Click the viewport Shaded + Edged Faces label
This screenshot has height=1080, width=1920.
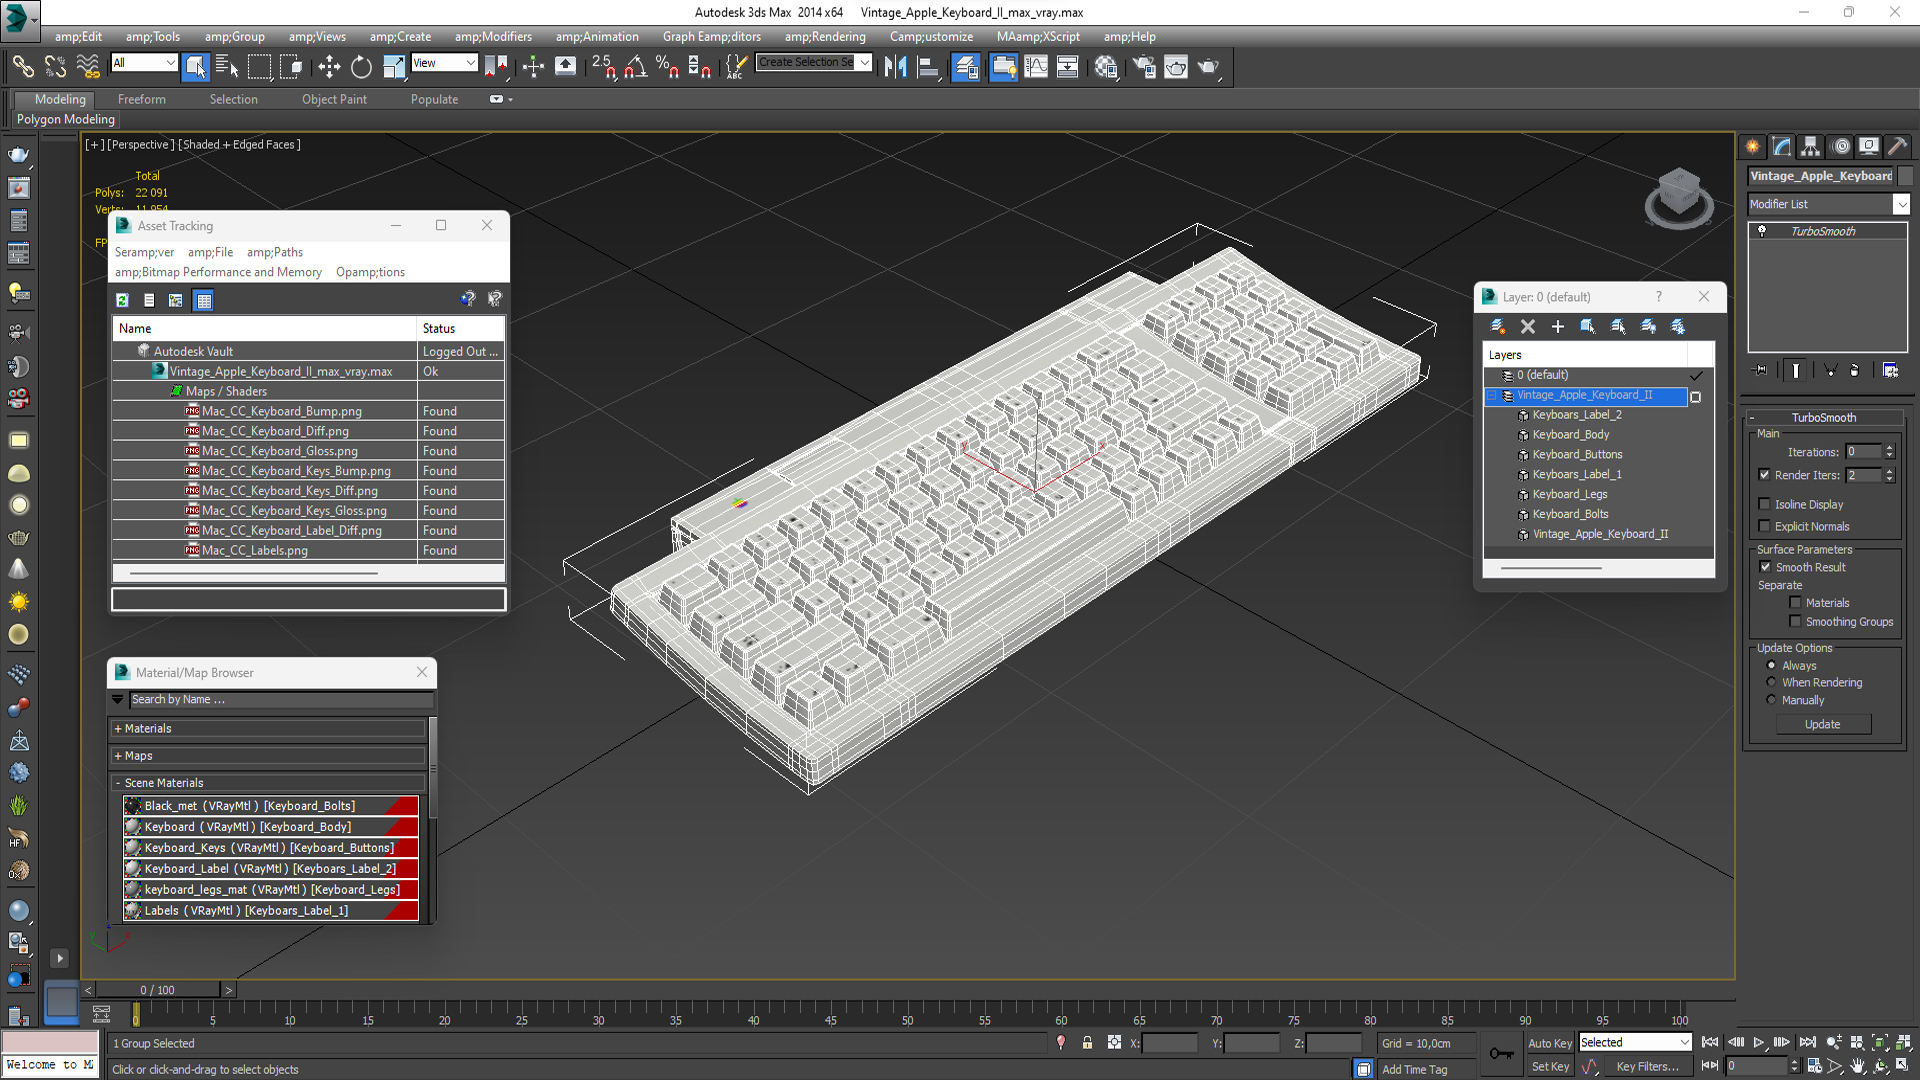[241, 144]
